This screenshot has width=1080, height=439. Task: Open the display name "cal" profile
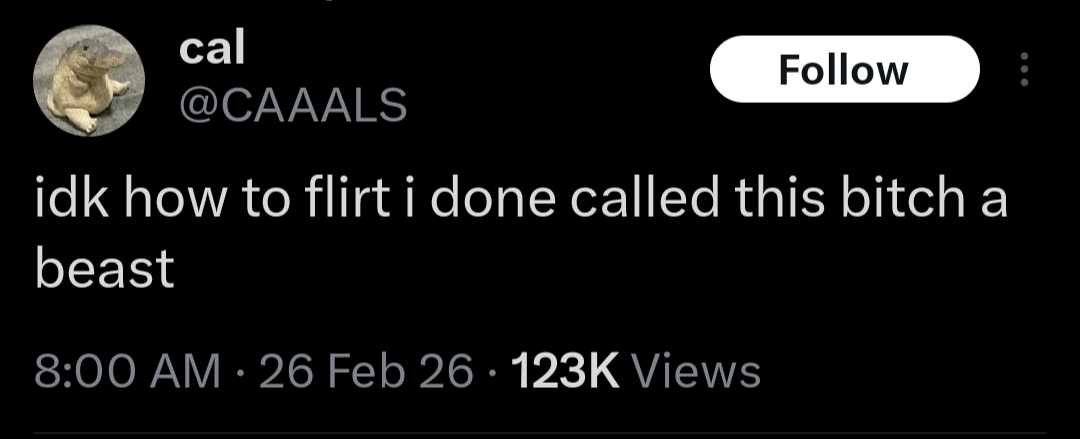tap(211, 49)
